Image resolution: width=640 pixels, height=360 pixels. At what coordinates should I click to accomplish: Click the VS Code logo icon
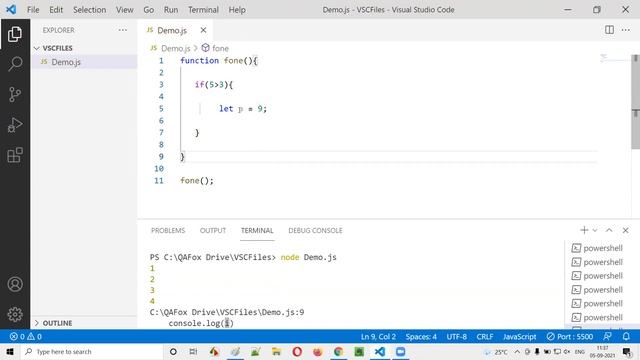pyautogui.click(x=11, y=9)
